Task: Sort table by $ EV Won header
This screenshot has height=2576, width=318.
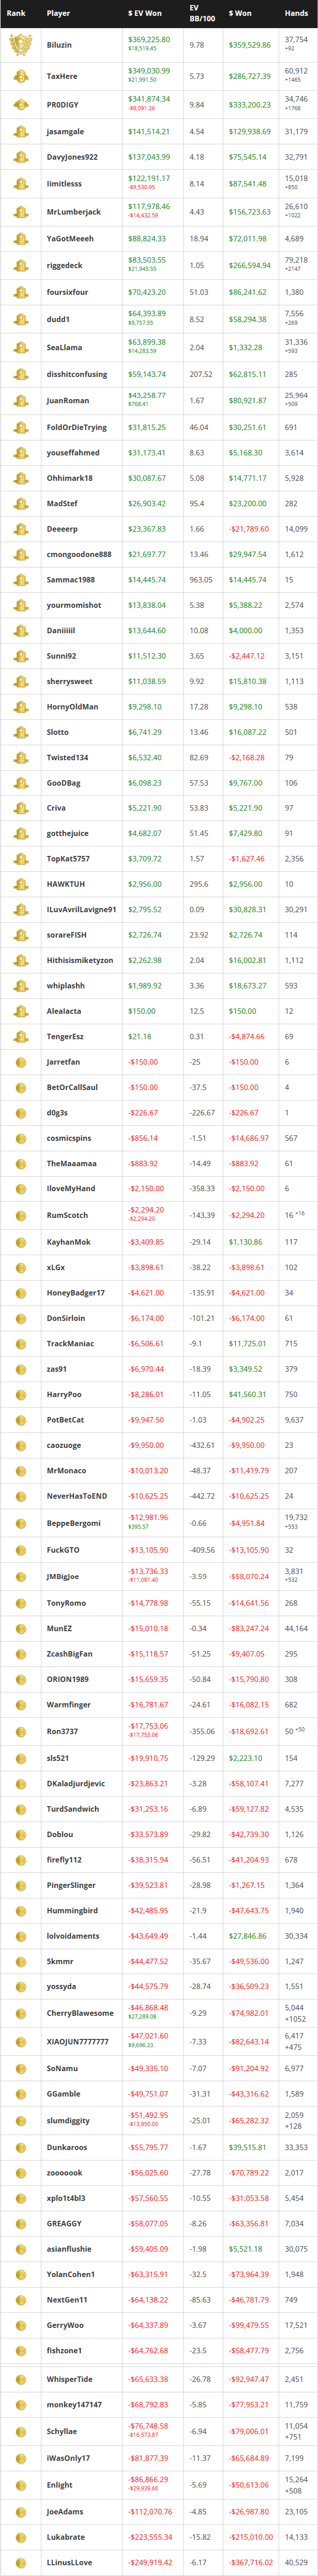Action: 145,13
